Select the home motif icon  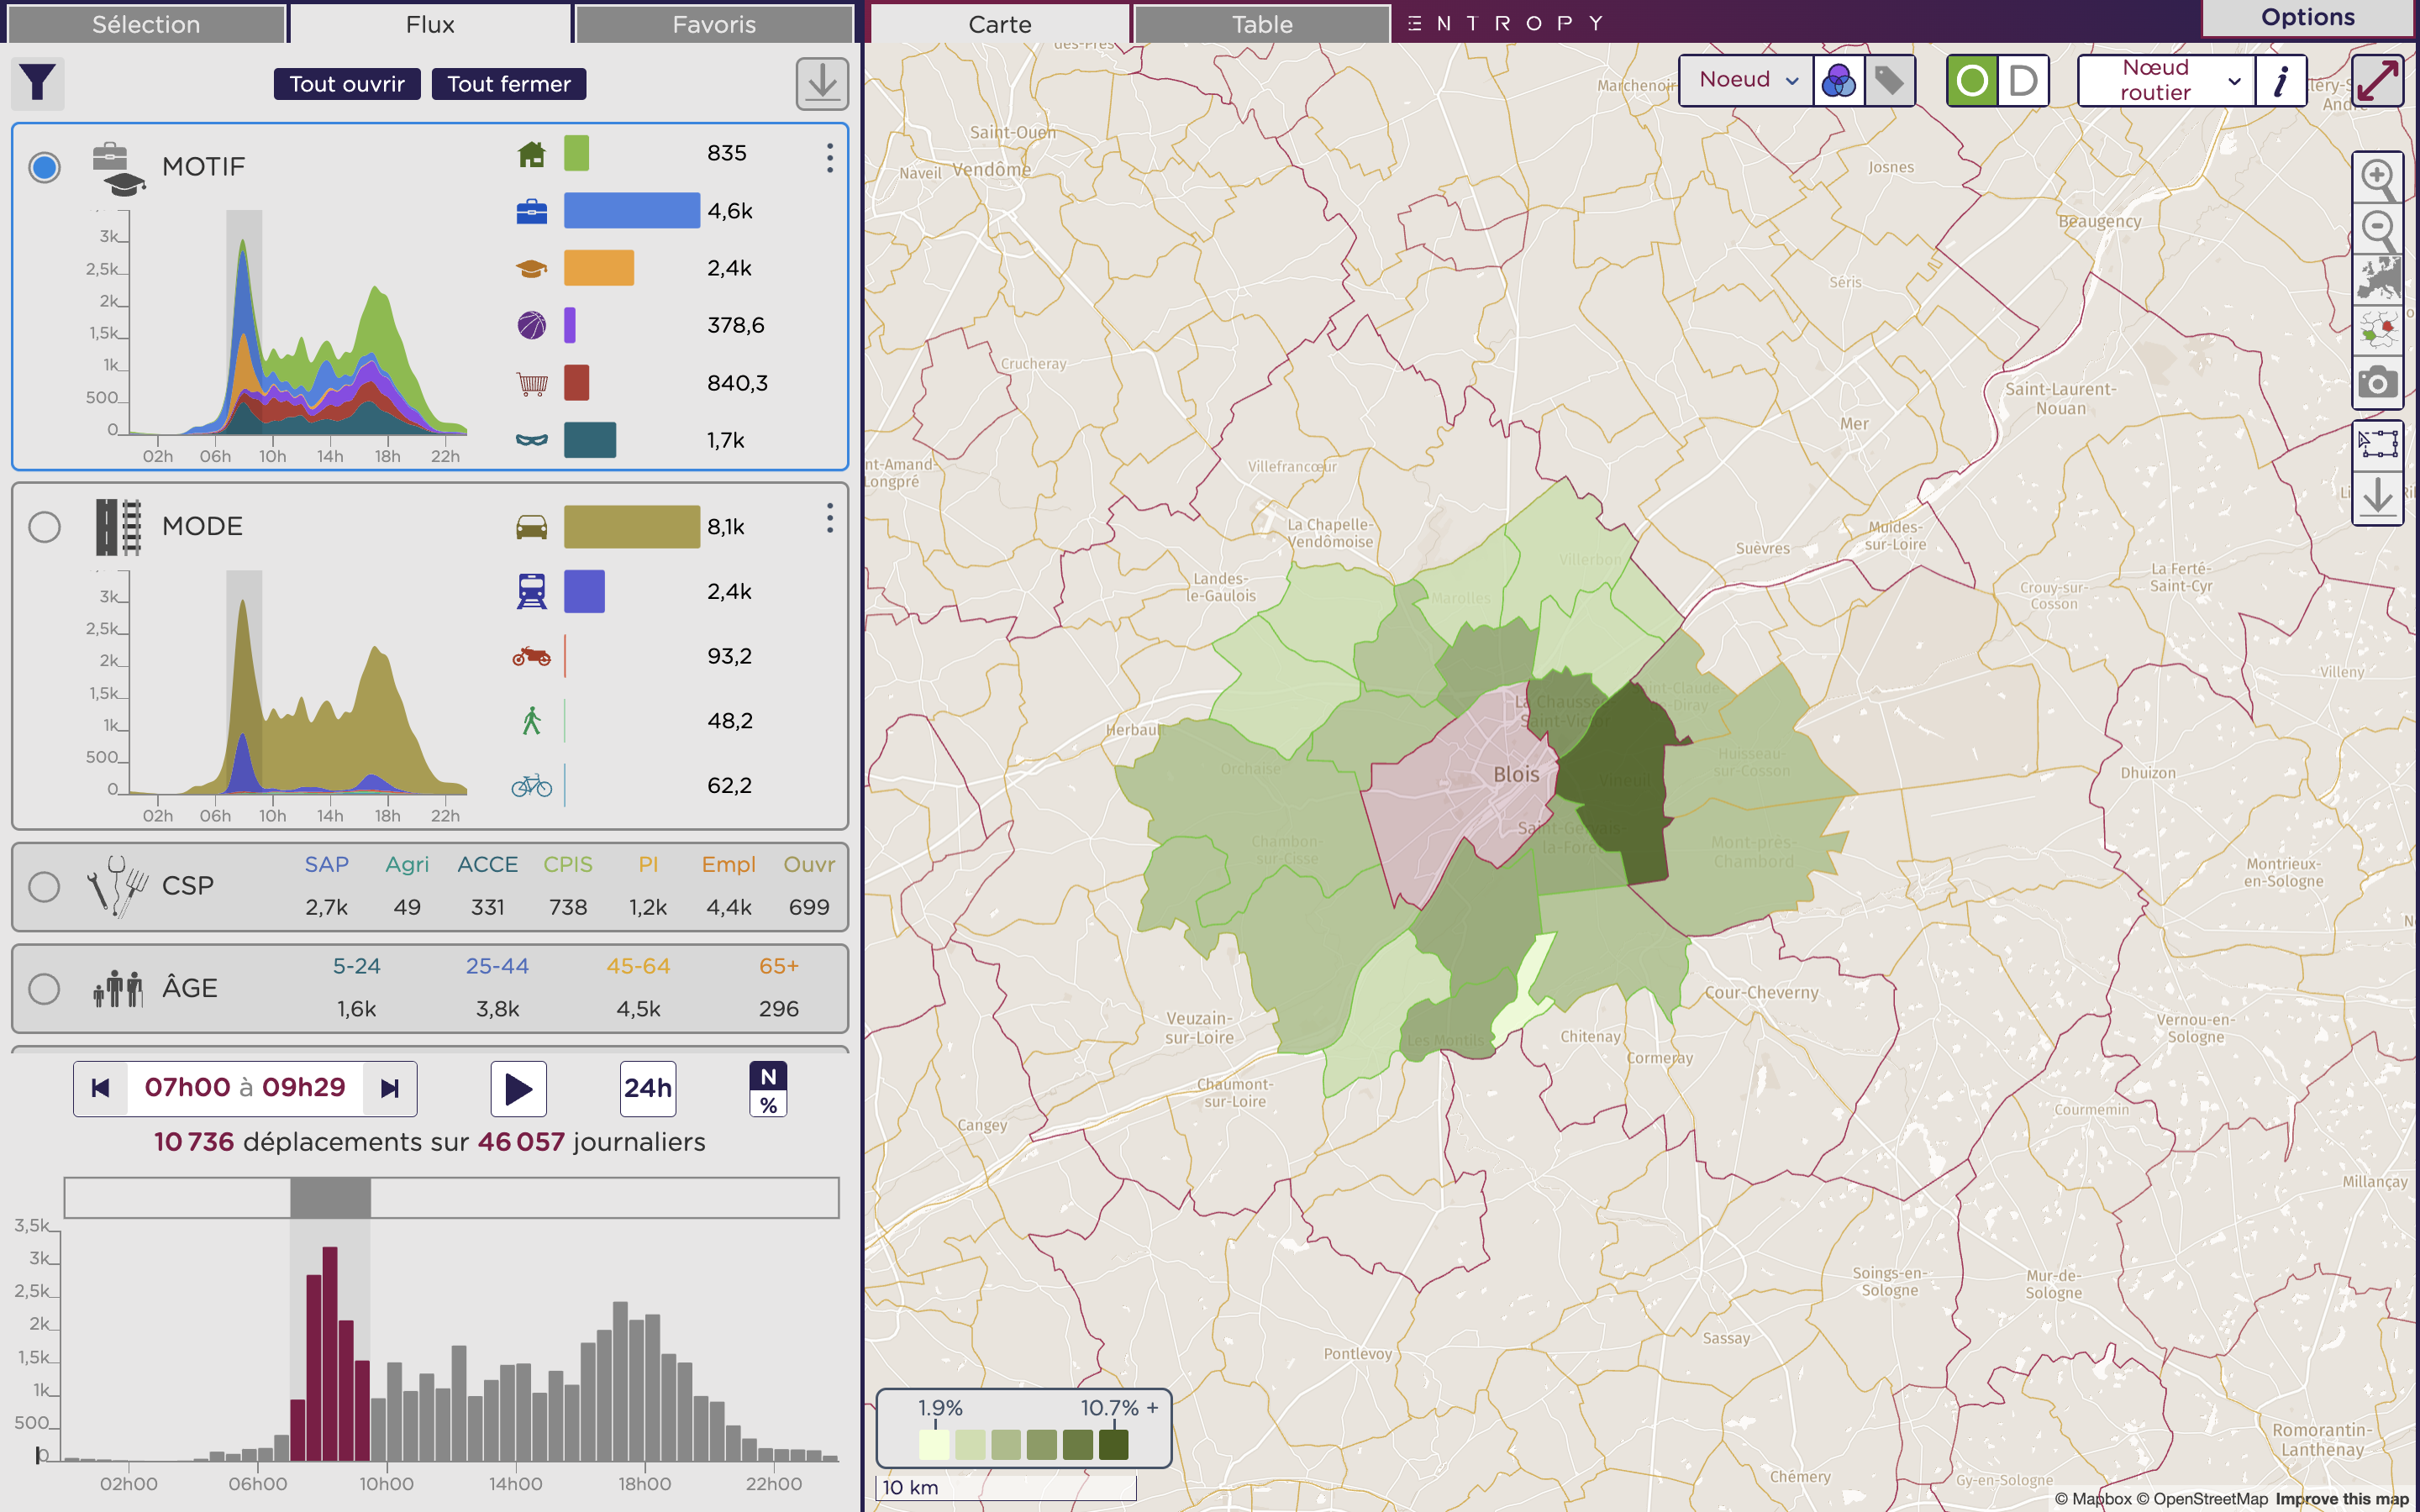coord(531,153)
